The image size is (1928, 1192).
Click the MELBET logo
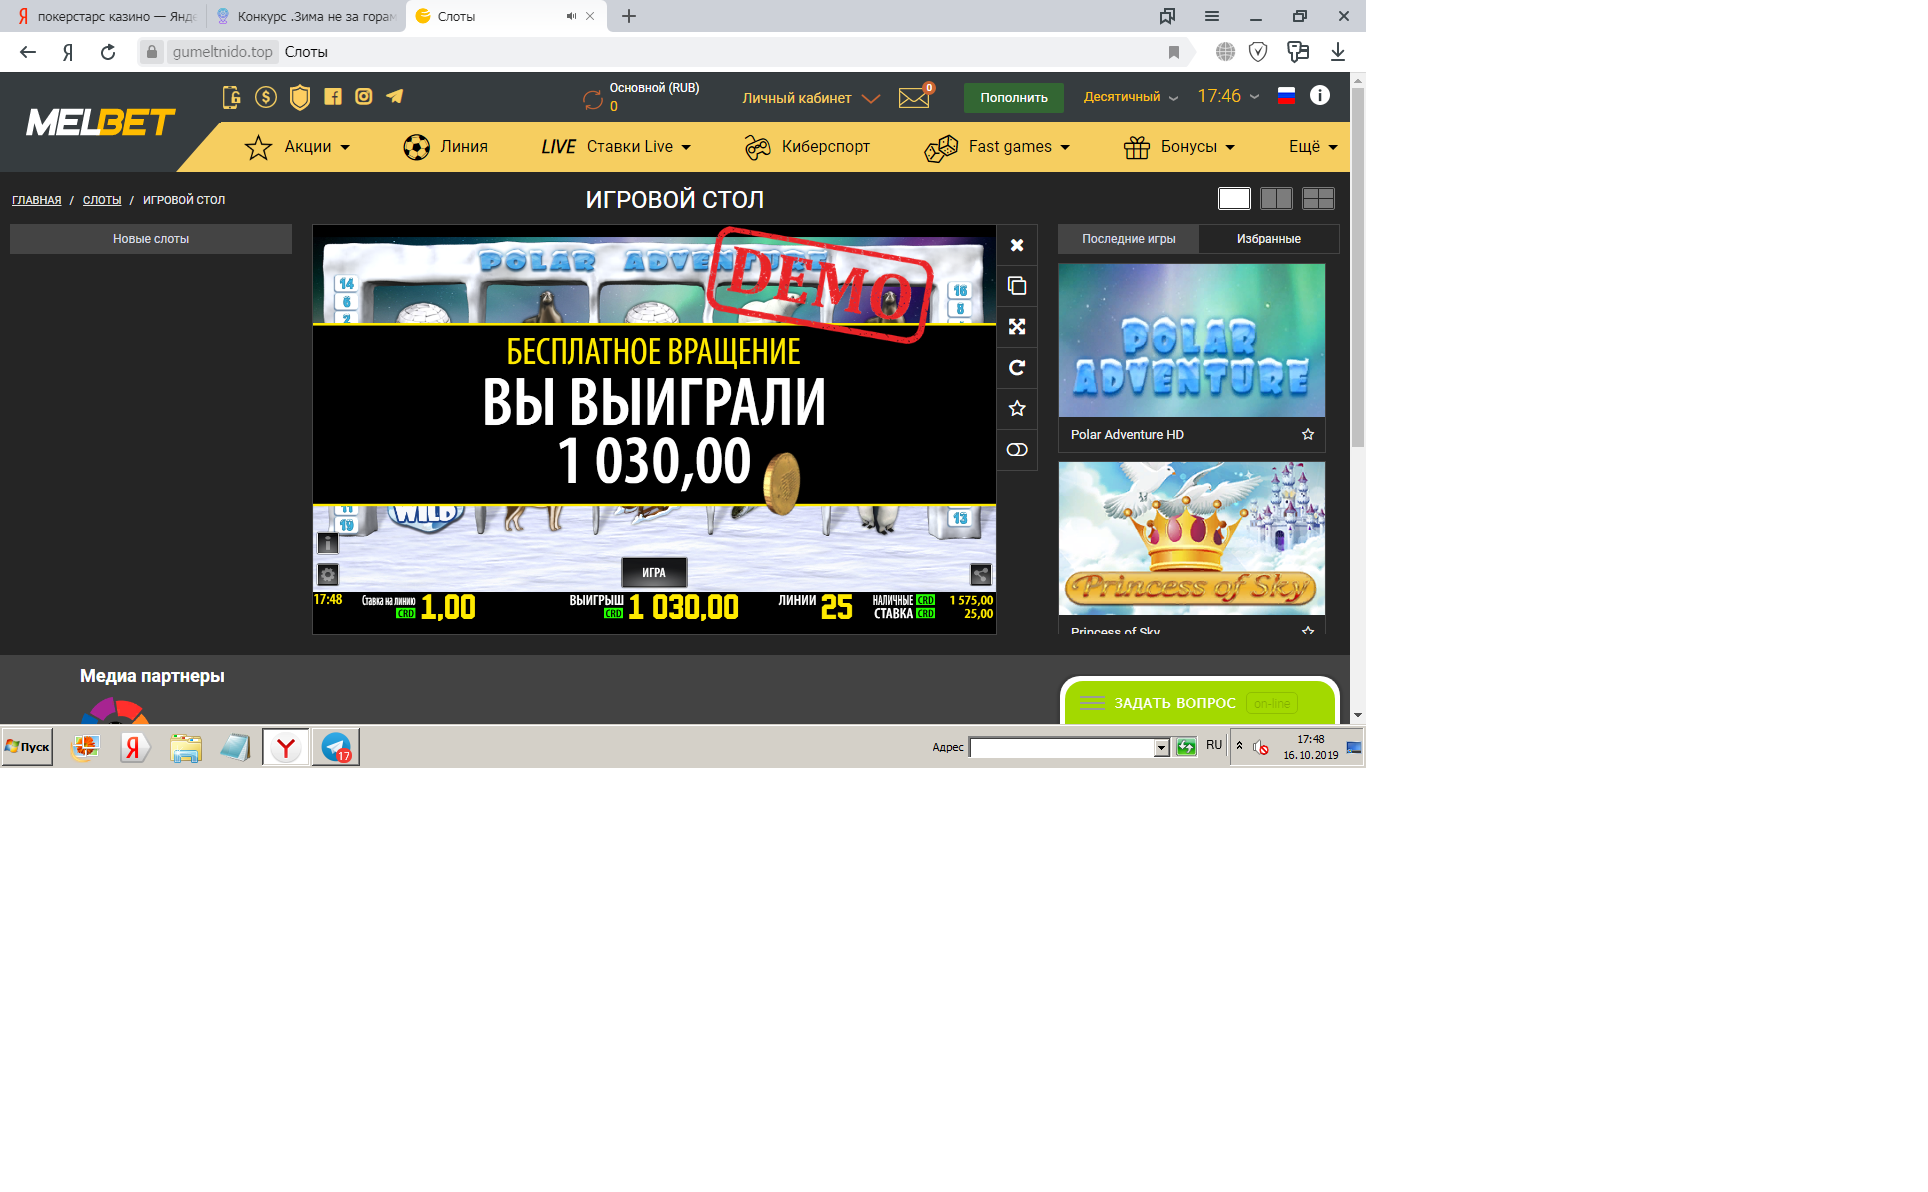point(100,122)
